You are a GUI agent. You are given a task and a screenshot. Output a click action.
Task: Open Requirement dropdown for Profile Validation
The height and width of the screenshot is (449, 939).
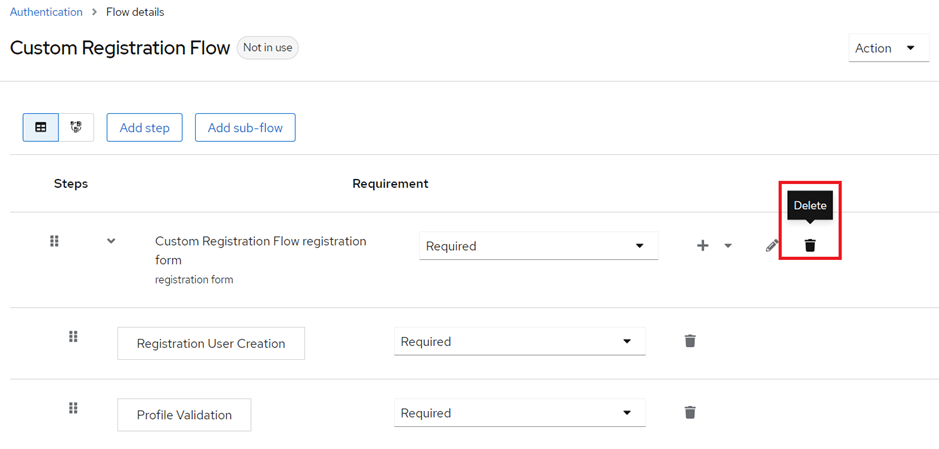click(519, 413)
